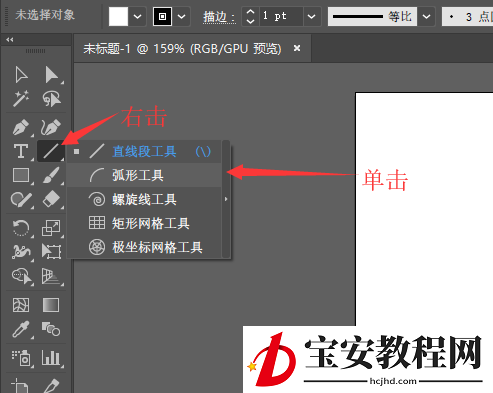Choose 极坐标网格工具 from the flyout menu

144,247
